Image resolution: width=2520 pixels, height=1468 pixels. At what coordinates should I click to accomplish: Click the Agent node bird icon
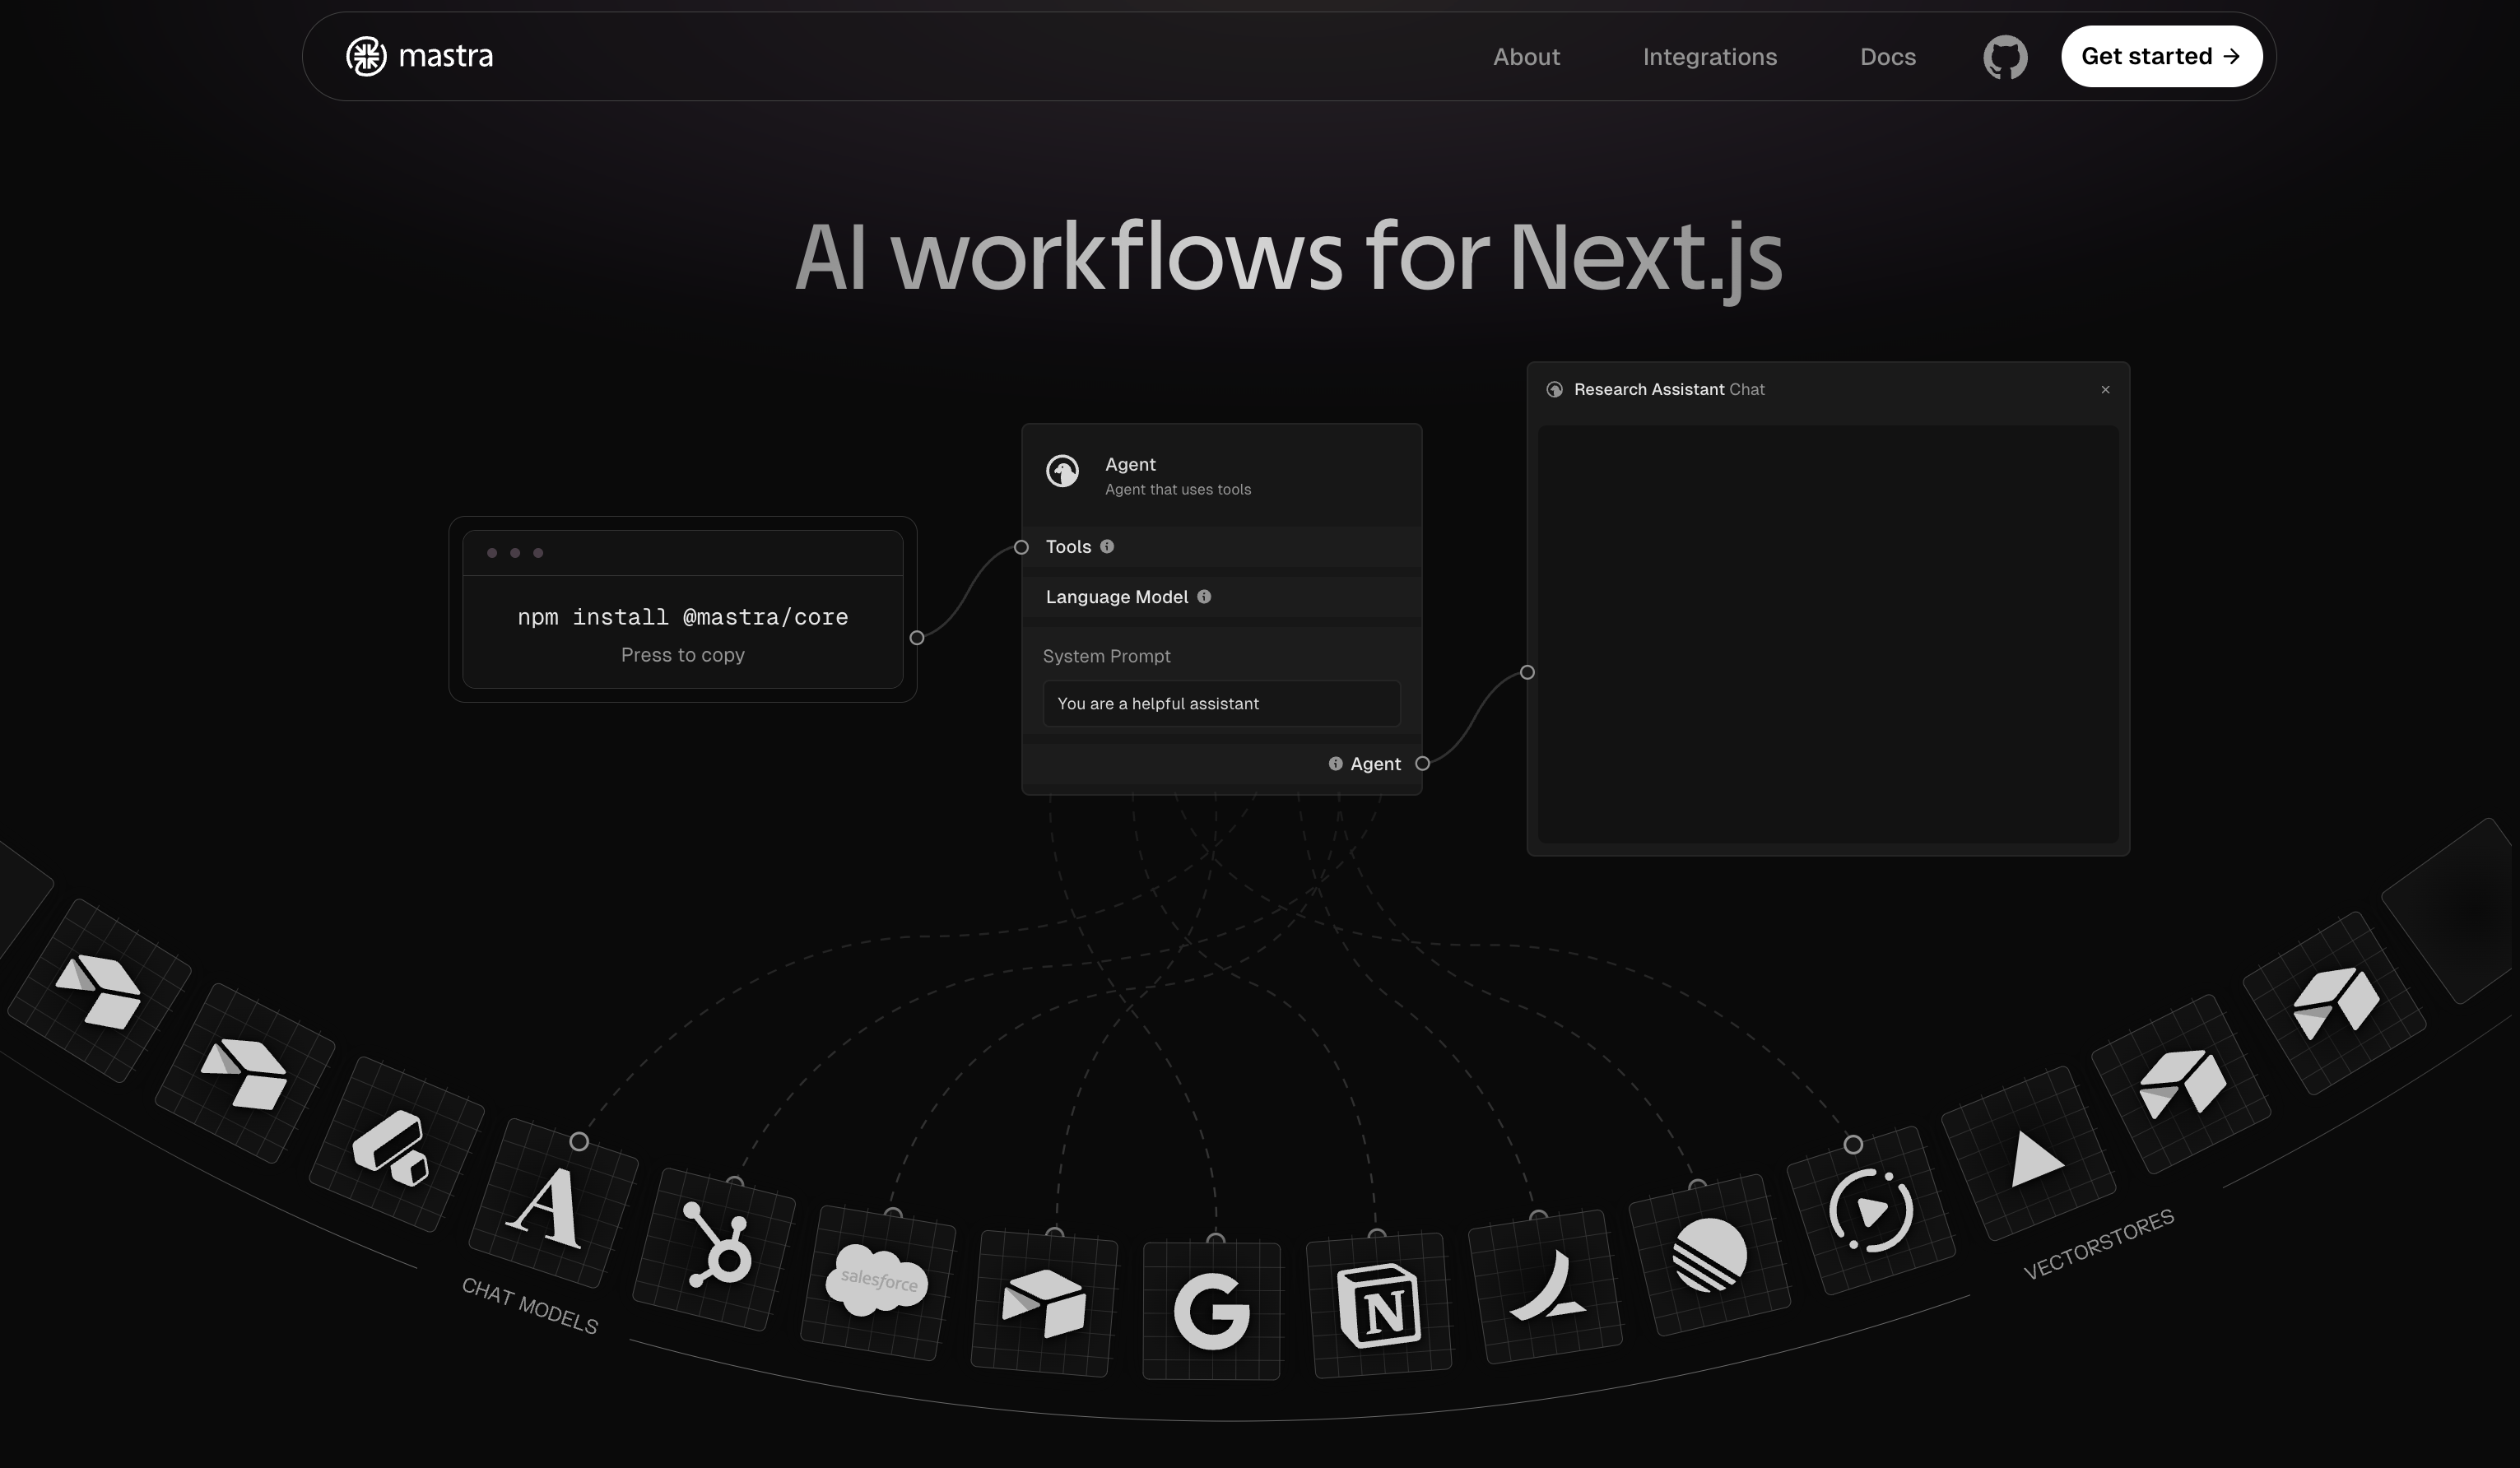coord(1062,470)
